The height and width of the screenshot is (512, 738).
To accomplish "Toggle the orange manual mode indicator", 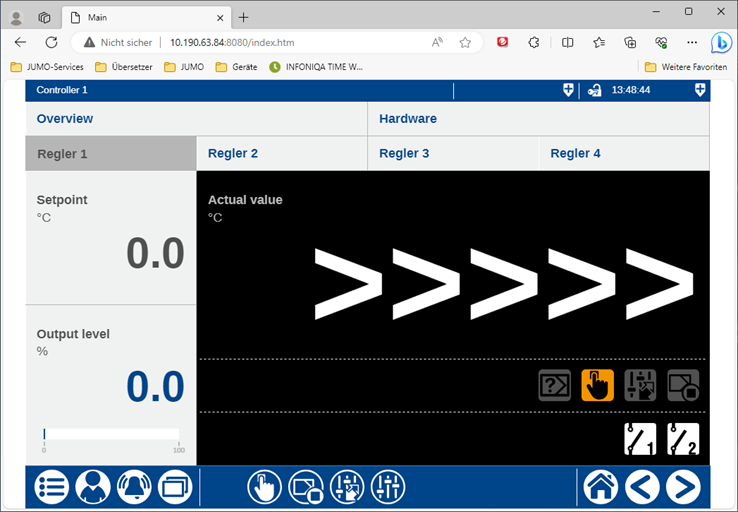I will coord(597,385).
